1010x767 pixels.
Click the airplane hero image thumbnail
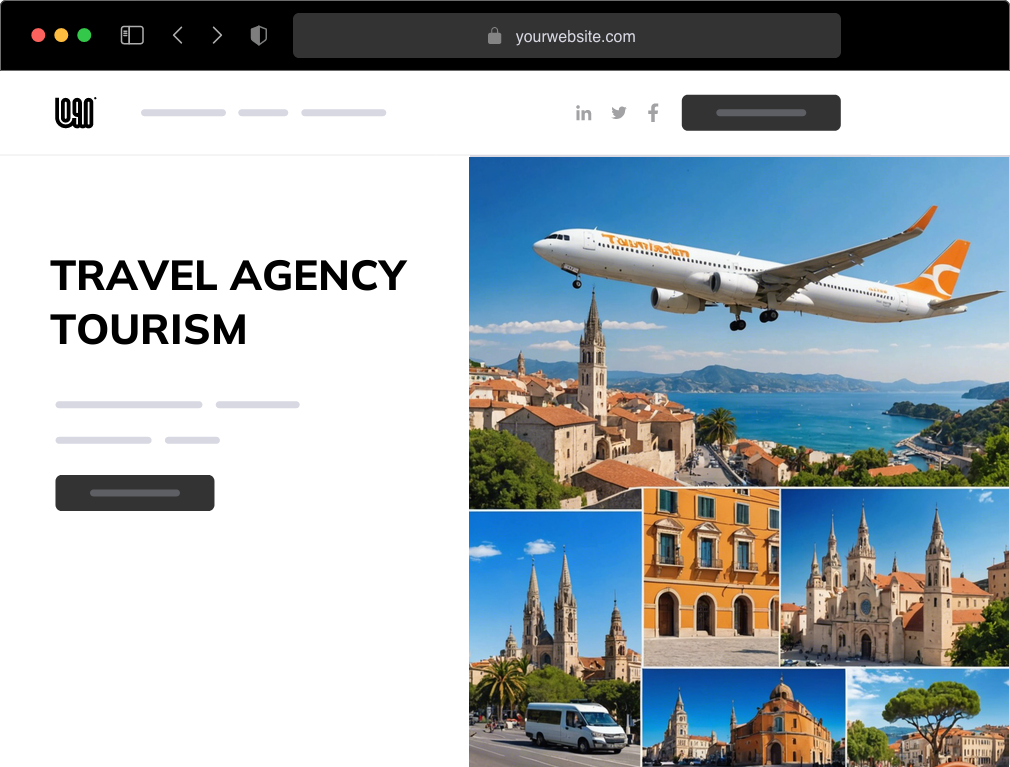tap(739, 320)
